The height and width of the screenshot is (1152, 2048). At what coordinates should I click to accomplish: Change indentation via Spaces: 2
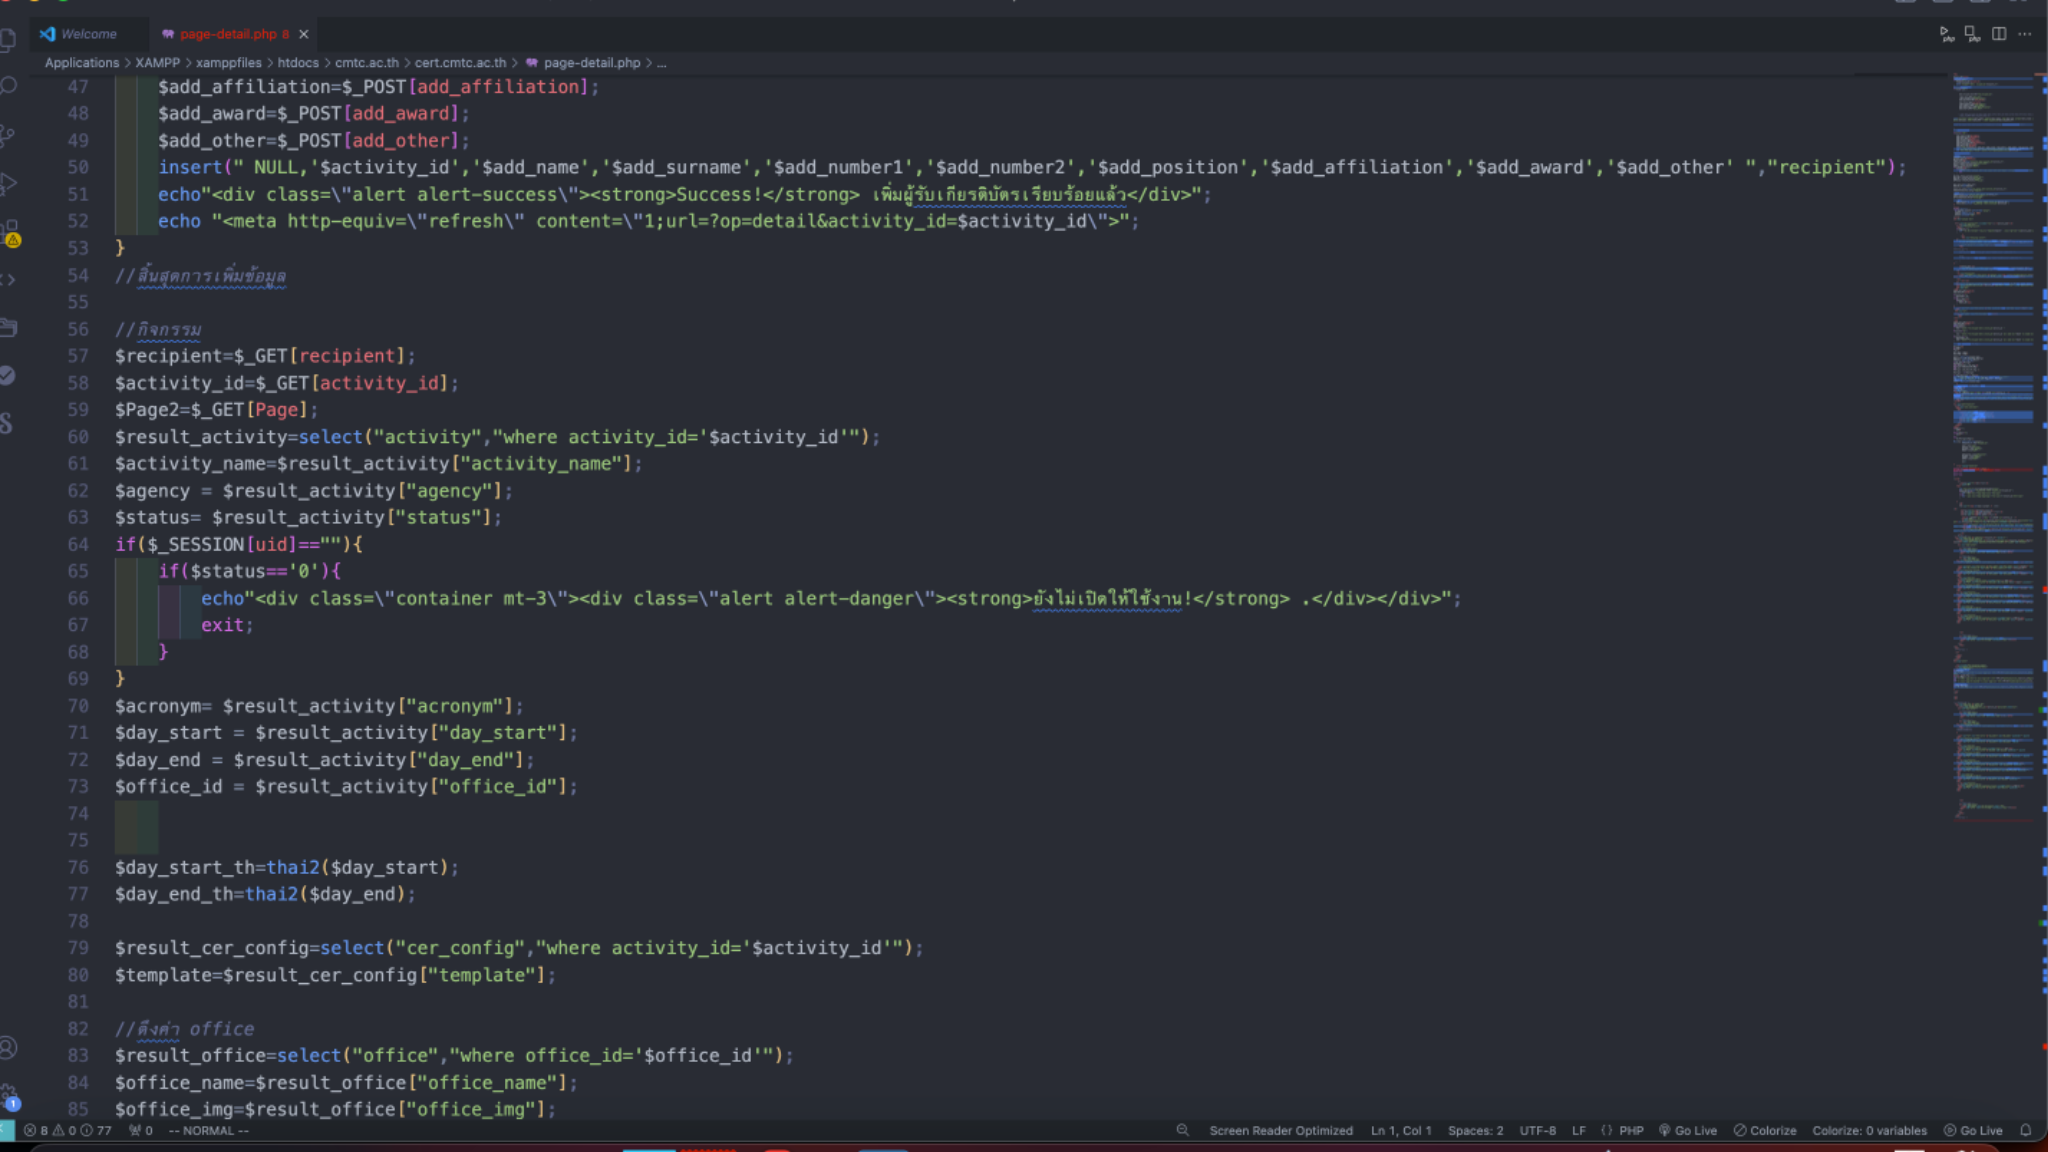click(x=1475, y=1130)
